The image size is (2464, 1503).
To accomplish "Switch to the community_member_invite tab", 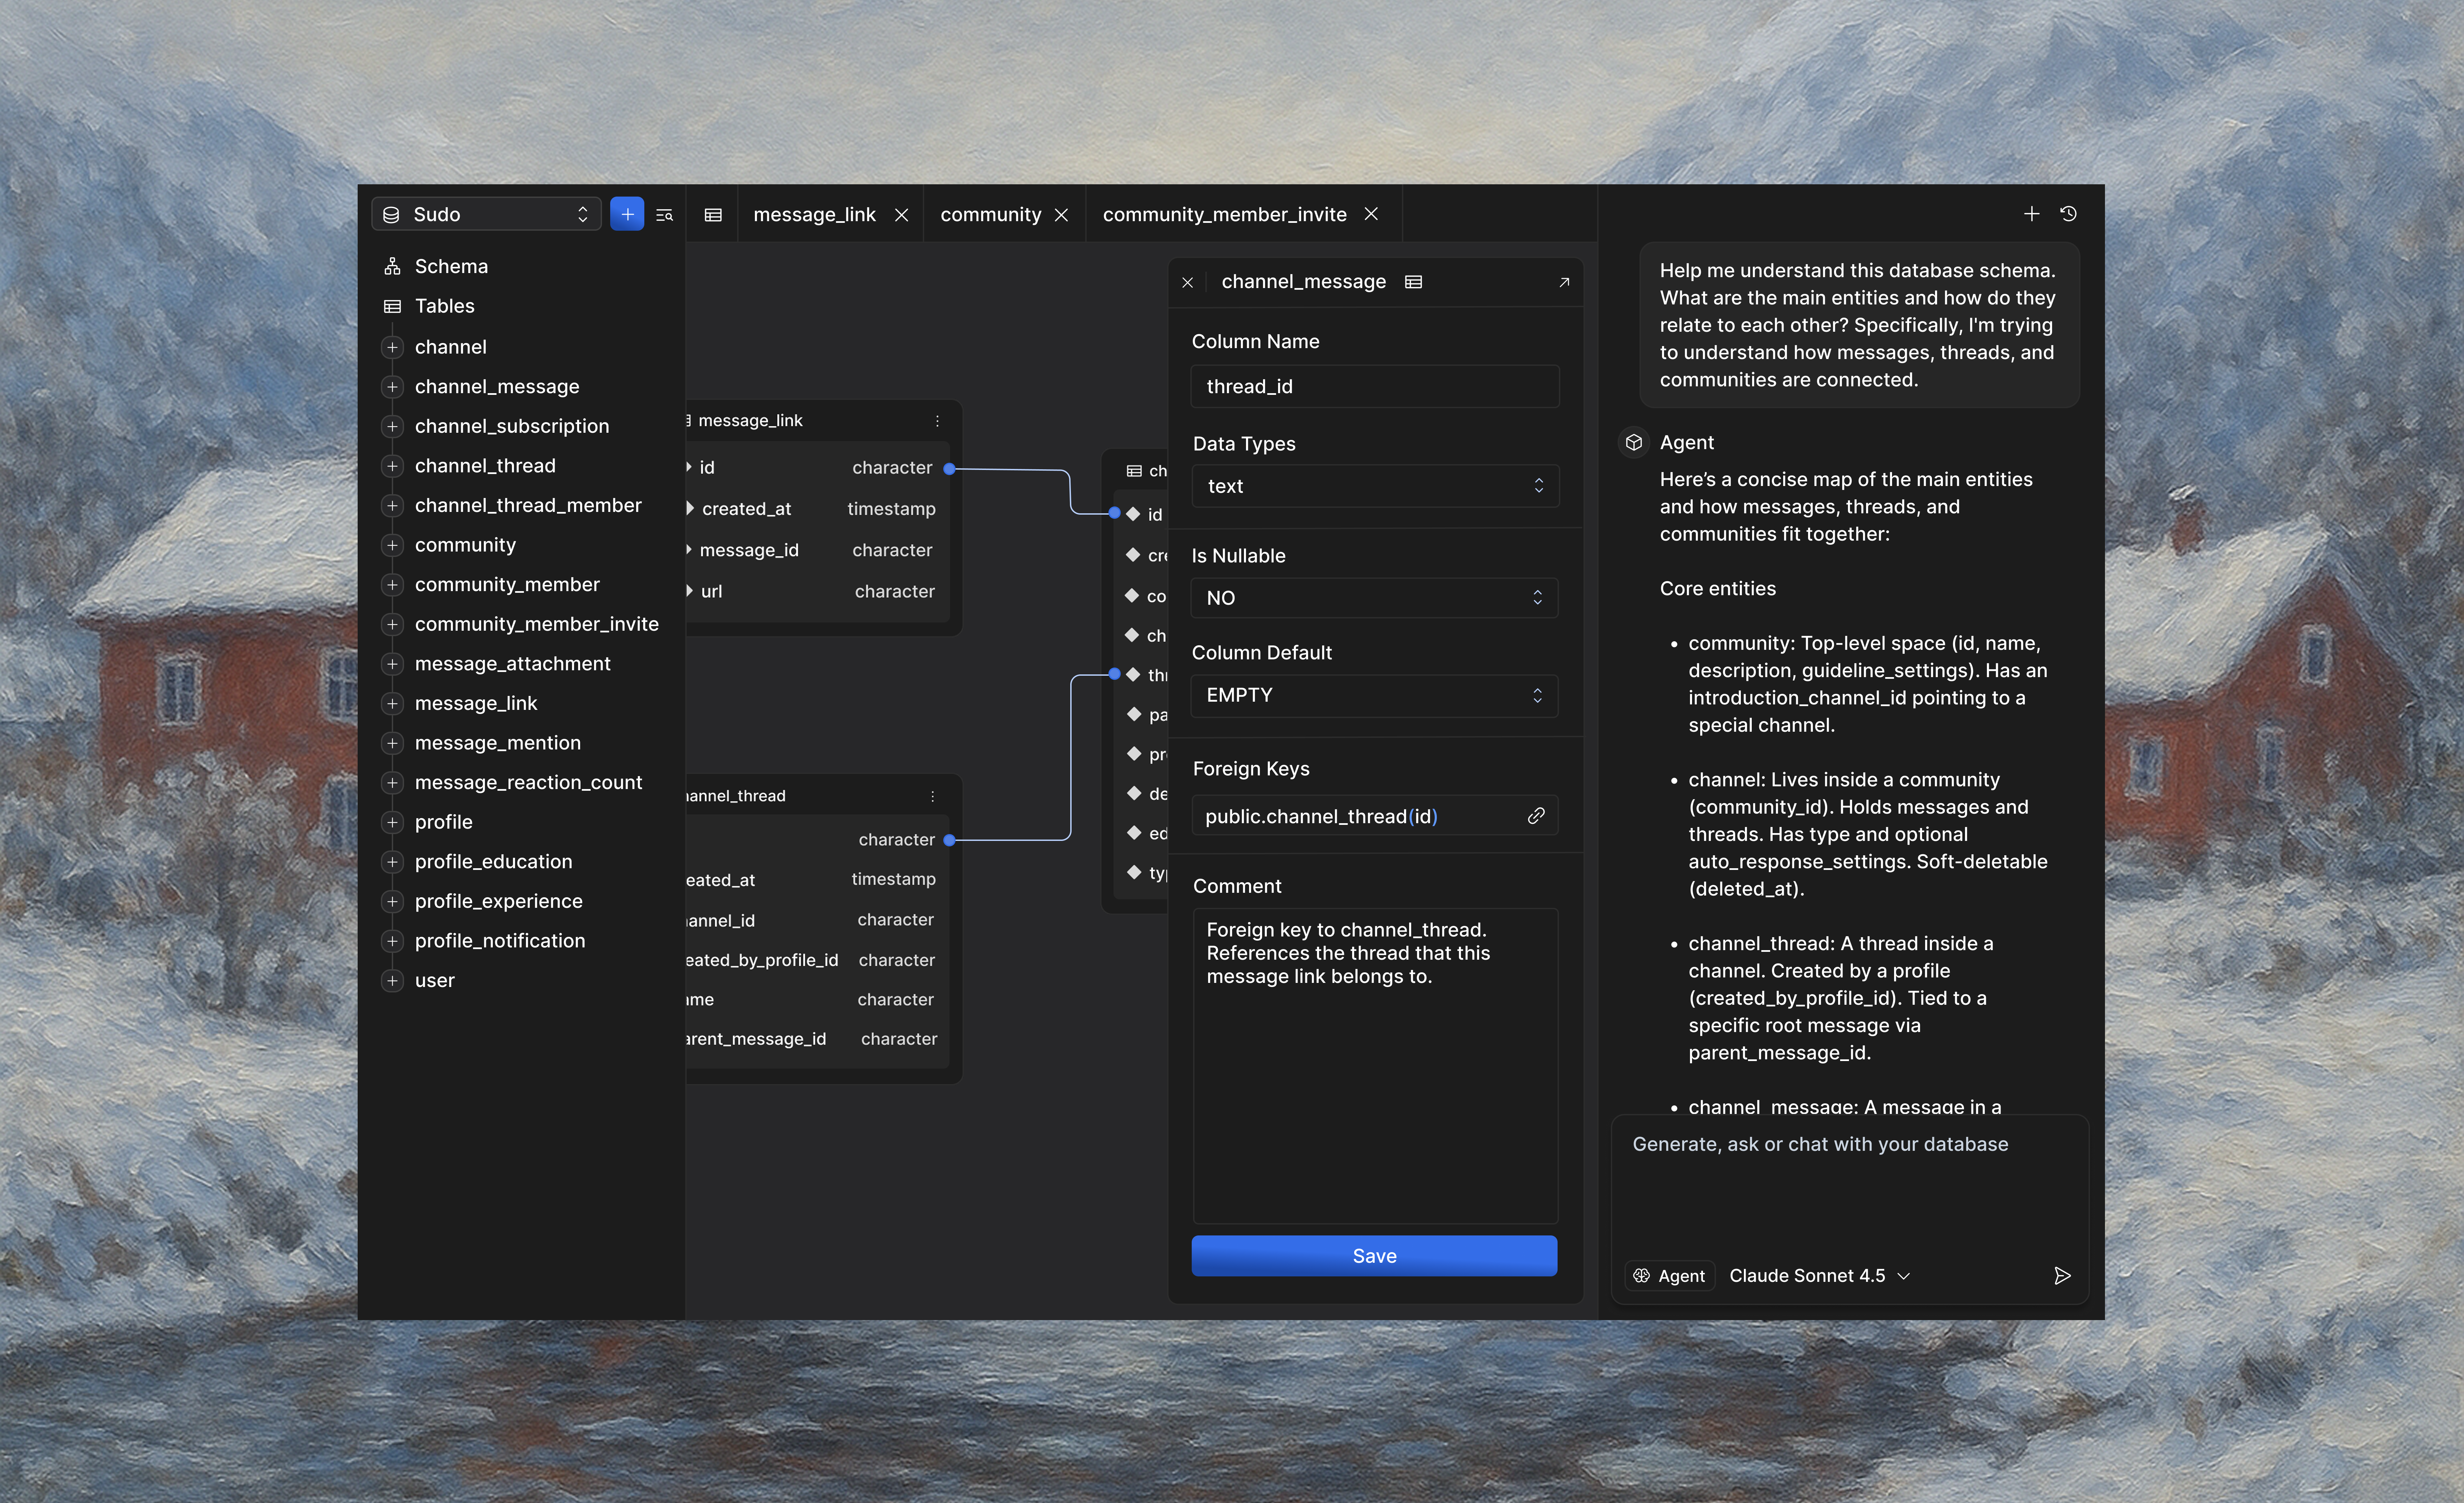I will point(1224,214).
